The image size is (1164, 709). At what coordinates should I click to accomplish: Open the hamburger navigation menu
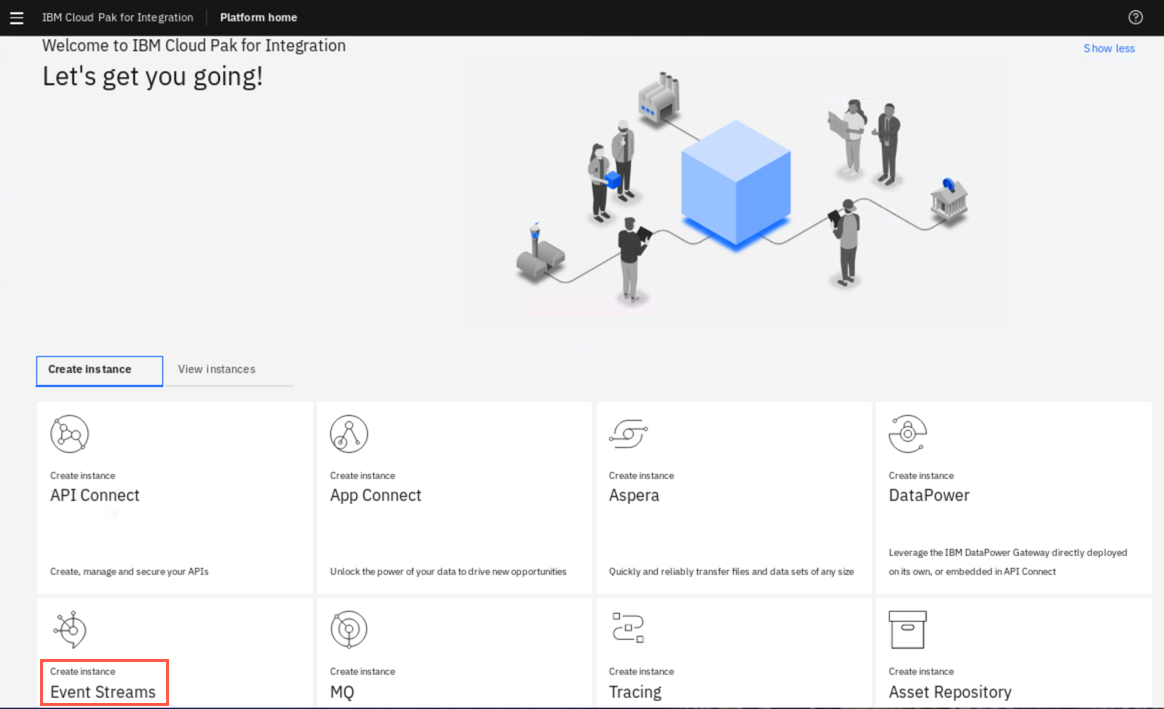point(16,18)
